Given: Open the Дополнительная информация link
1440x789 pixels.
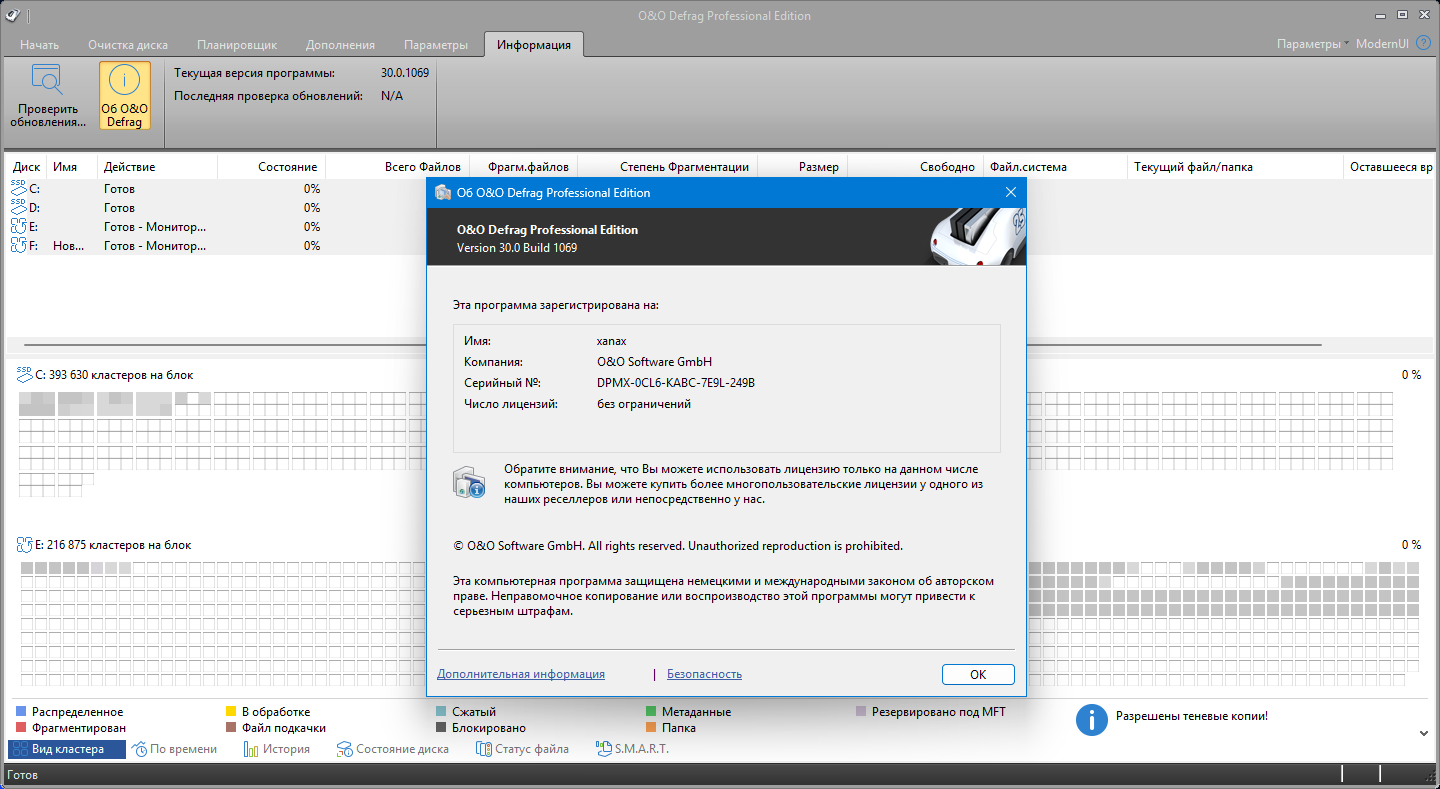Looking at the screenshot, I should tap(520, 674).
